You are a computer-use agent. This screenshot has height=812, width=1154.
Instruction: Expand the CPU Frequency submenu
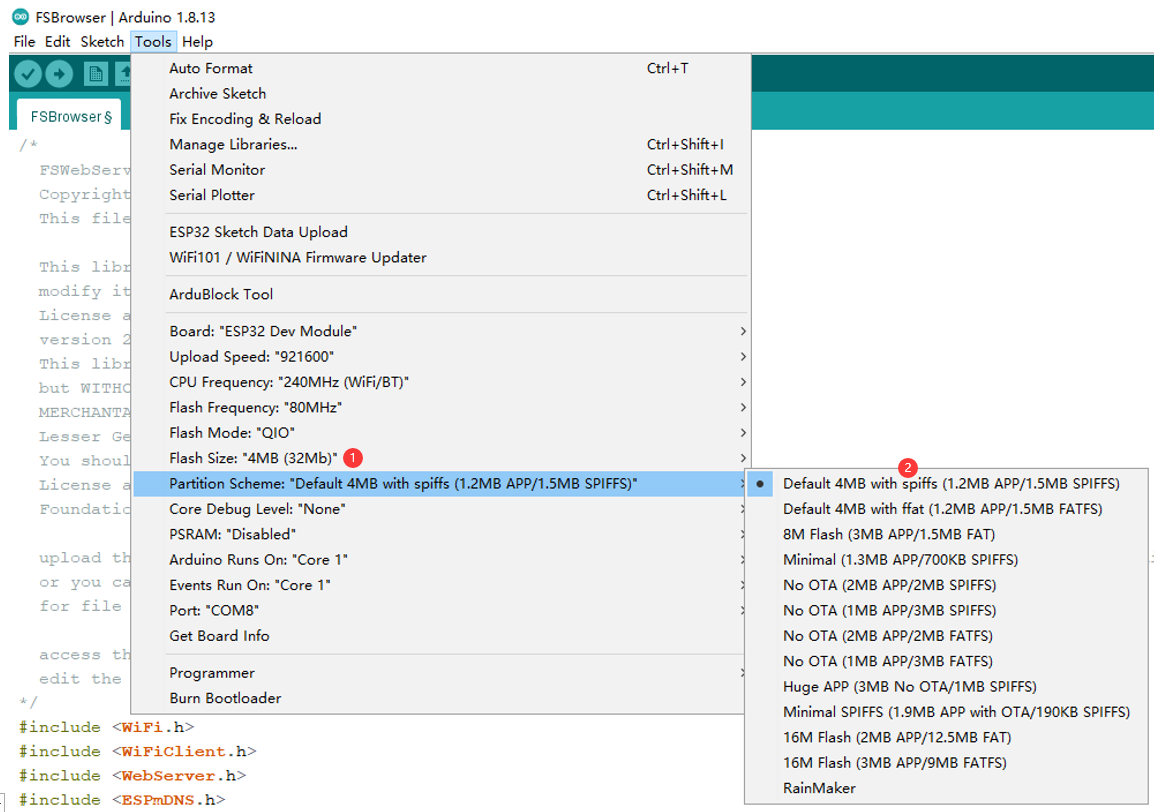[x=440, y=382]
